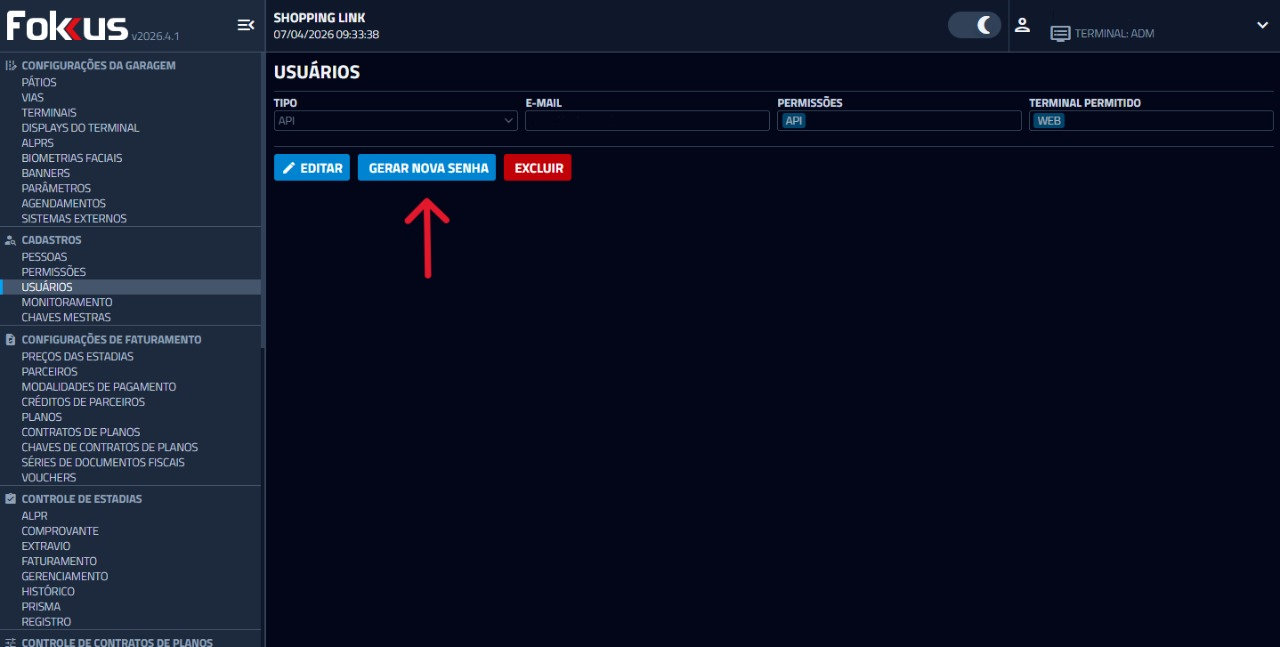Toggle the dark mode switch
The height and width of the screenshot is (647, 1280).
coord(974,25)
